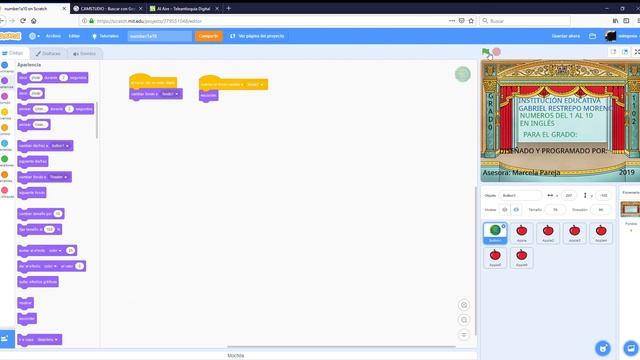
Task: Hide the sprite with crossed eye icon
Action: tap(516, 209)
